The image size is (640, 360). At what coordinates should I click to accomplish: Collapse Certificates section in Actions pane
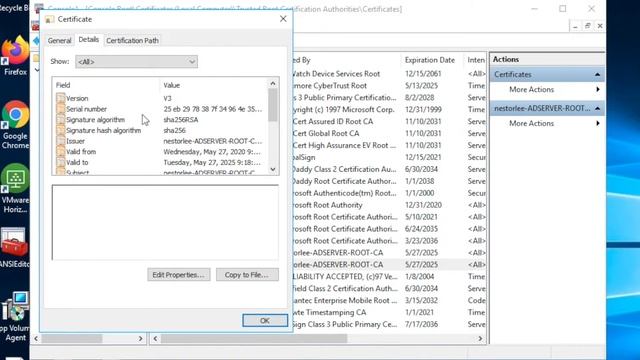tap(597, 74)
